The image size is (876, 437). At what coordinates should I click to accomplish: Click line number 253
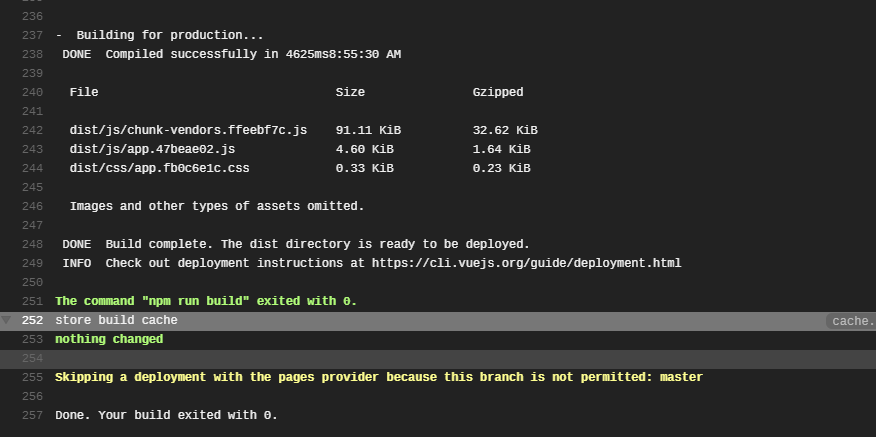pos(32,339)
